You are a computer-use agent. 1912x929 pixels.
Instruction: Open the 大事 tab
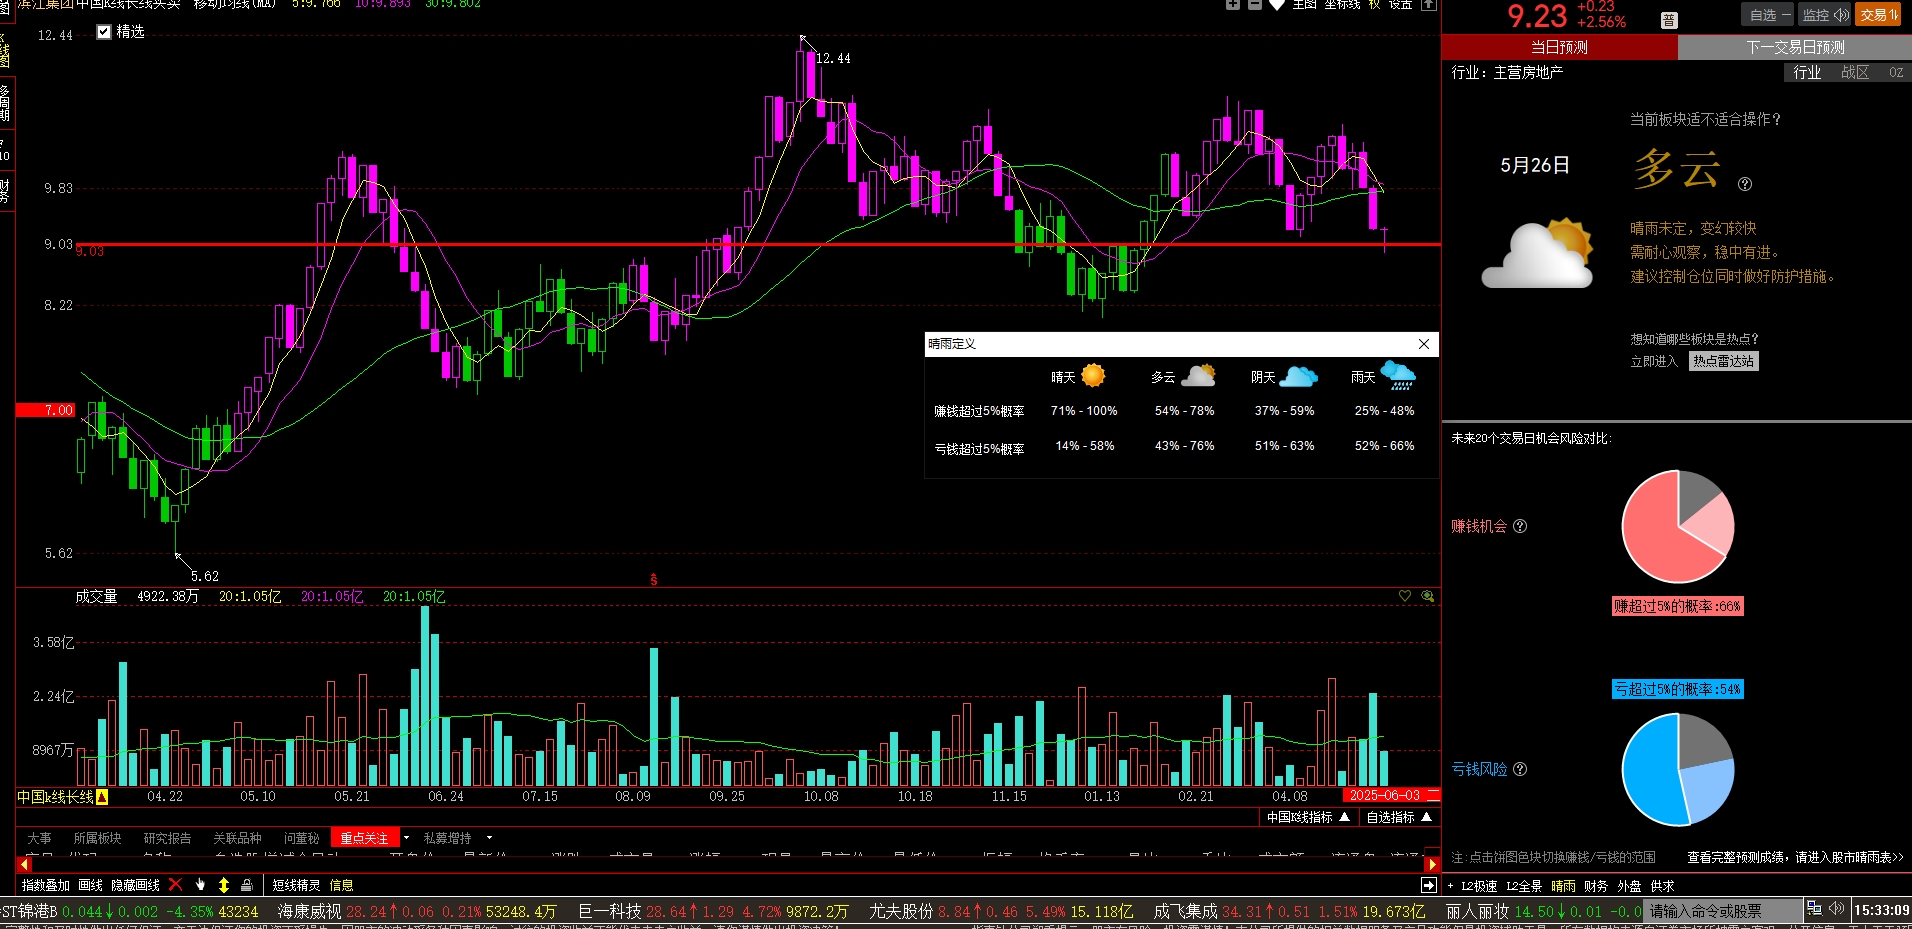pos(39,838)
